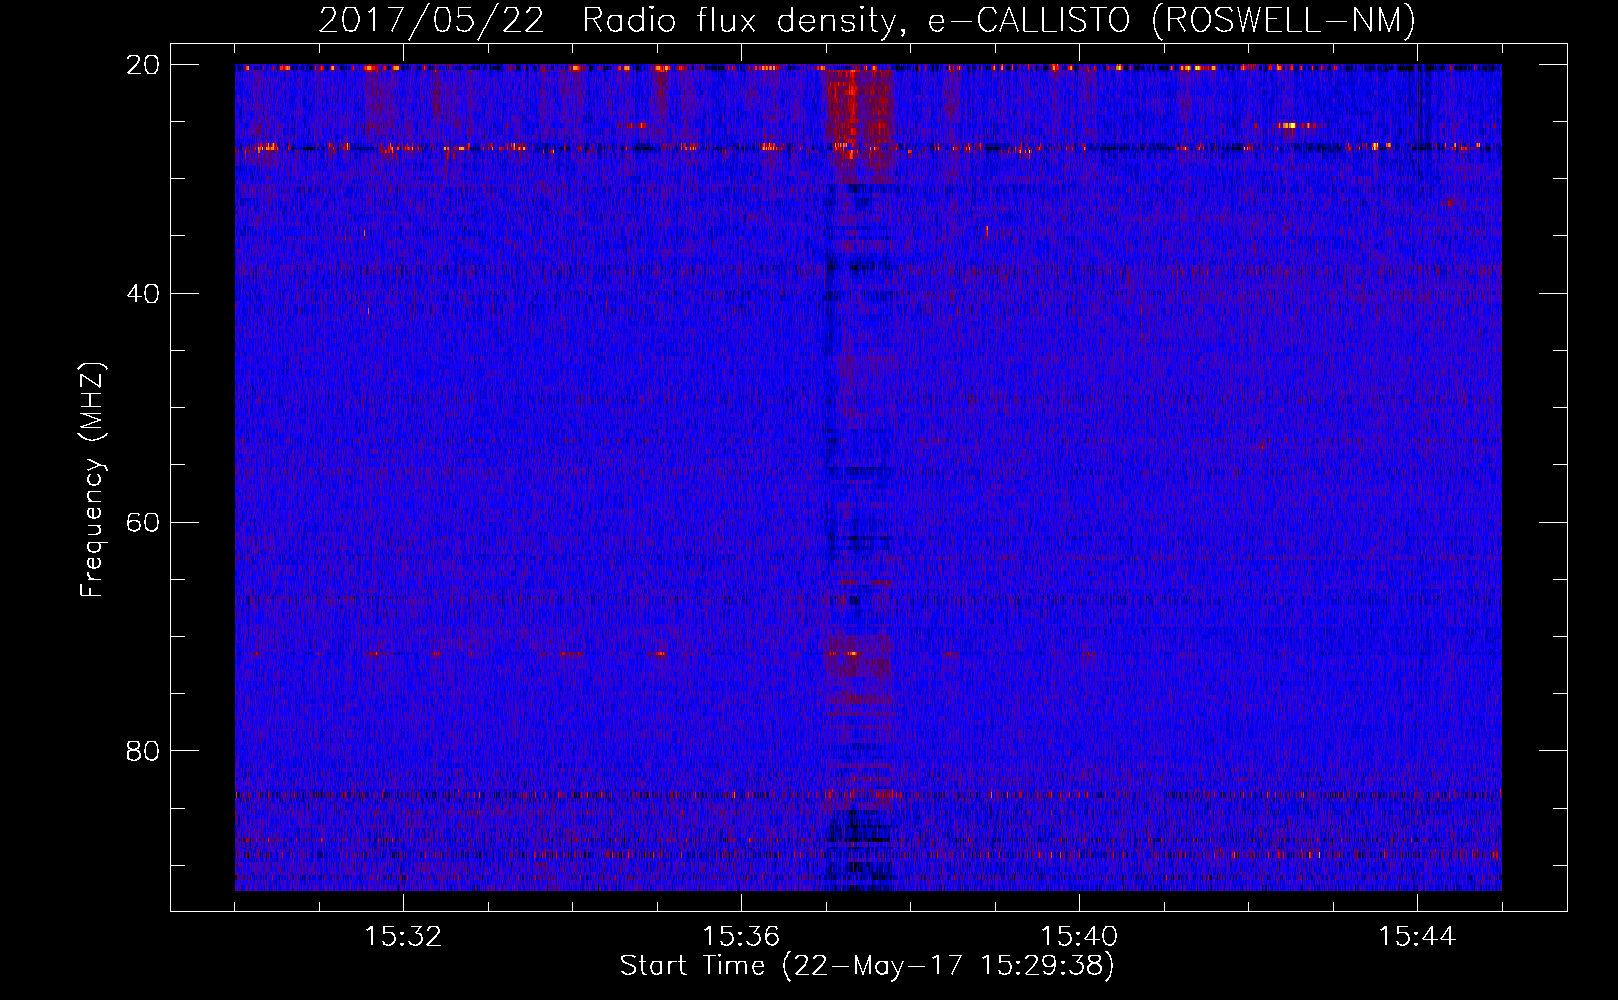The width and height of the screenshot is (1618, 1000).
Task: Select the 60 MHz tick label
Action: click(144, 523)
